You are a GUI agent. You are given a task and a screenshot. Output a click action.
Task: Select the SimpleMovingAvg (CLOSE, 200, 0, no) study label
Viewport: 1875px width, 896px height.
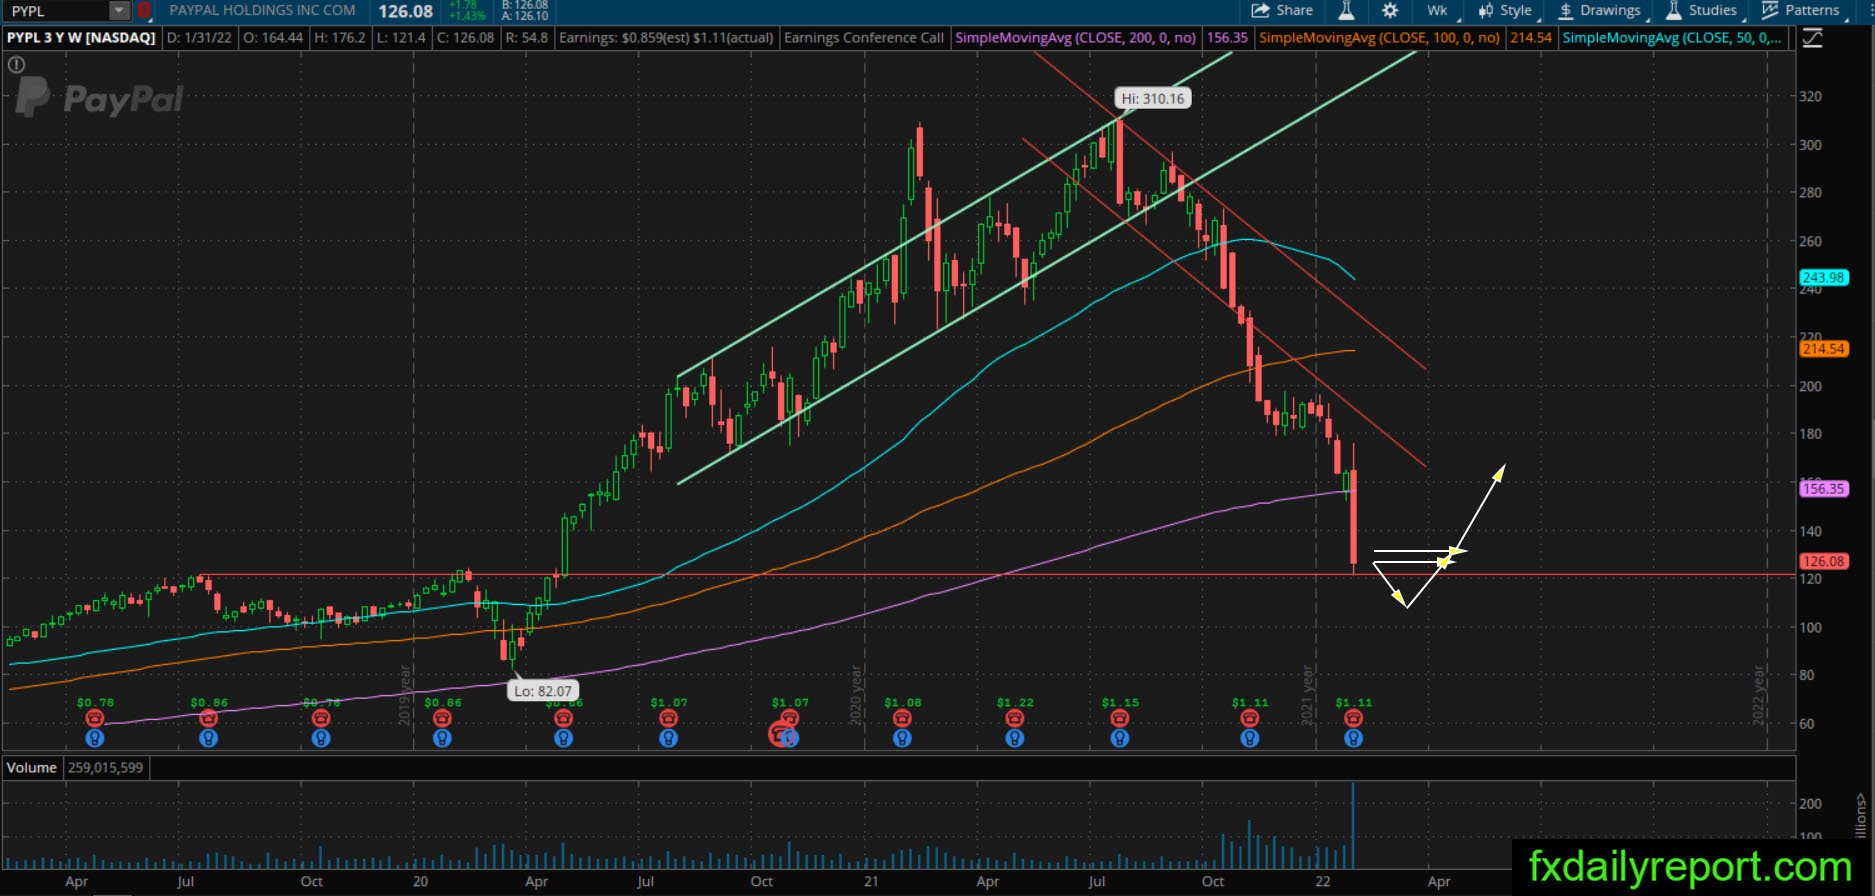click(x=1075, y=38)
